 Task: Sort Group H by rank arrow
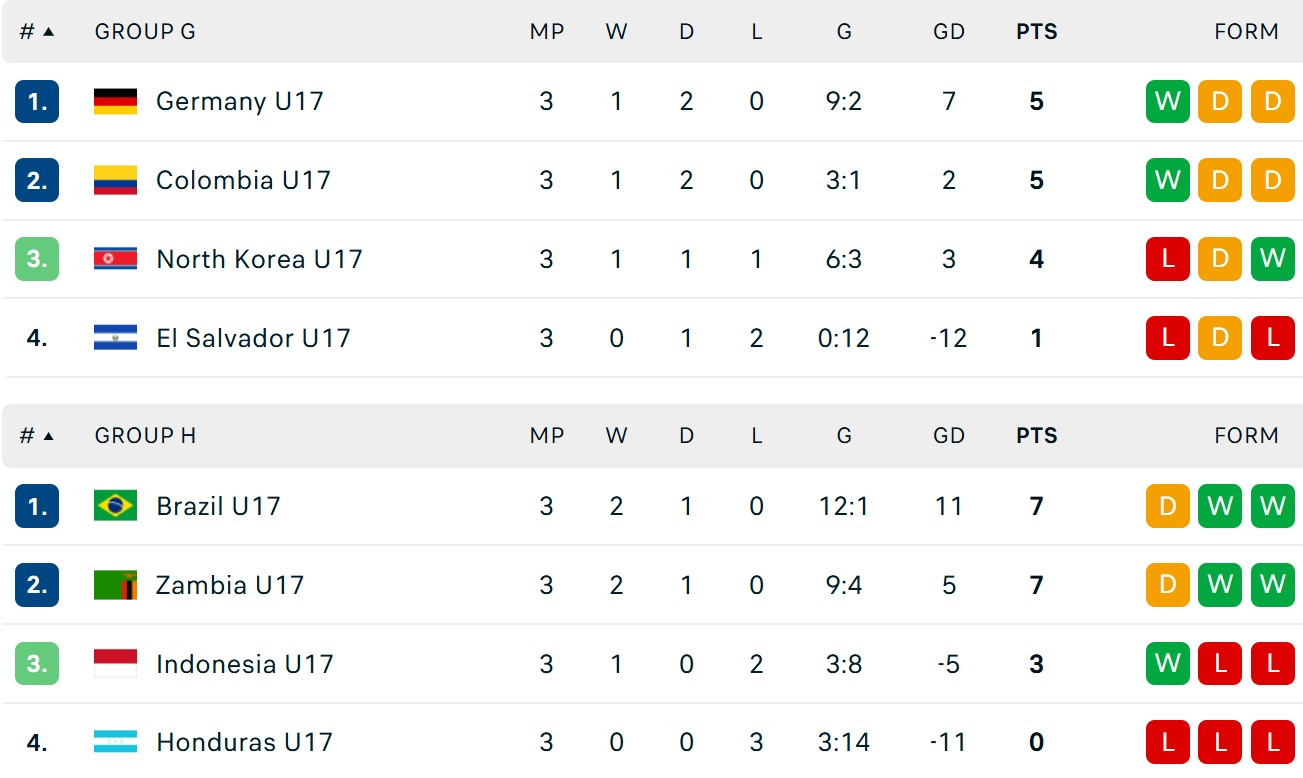[x=48, y=436]
